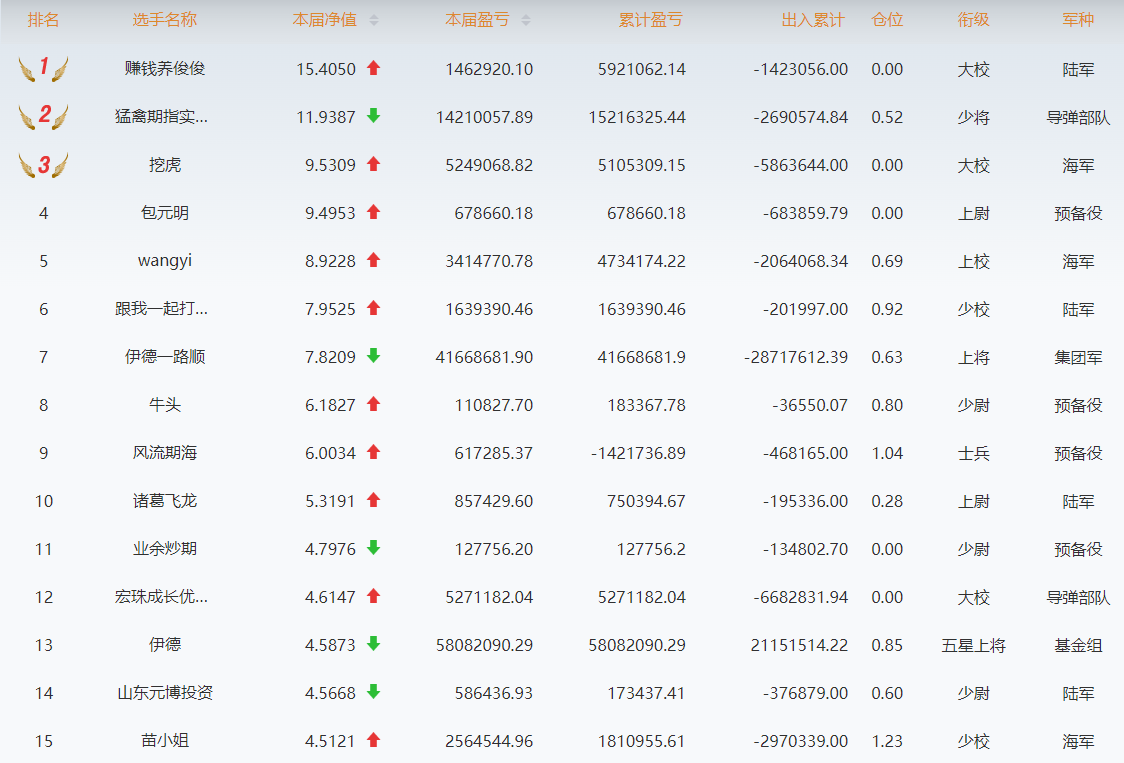Open player 包元明
This screenshot has width=1124, height=763.
tap(165, 213)
